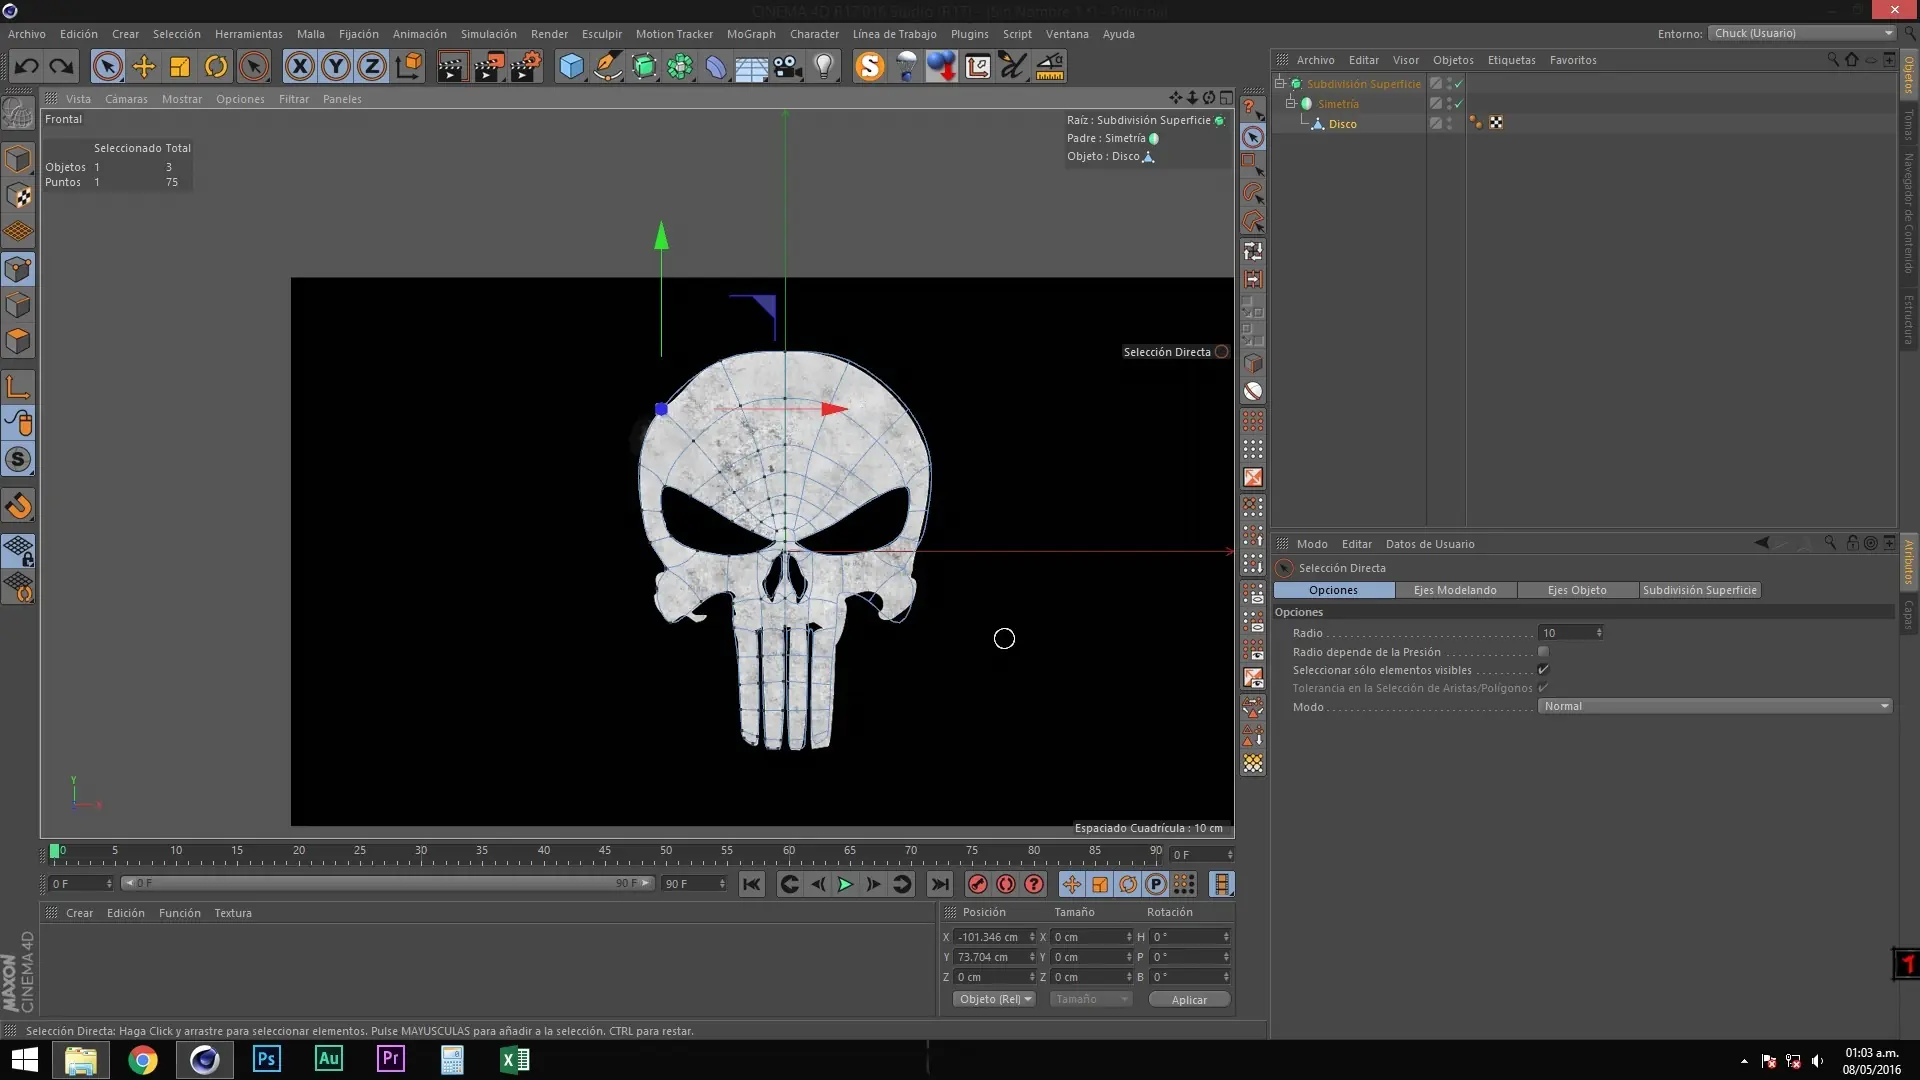Screen dimensions: 1920x1080
Task: Open the Malla menu
Action: [x=310, y=34]
